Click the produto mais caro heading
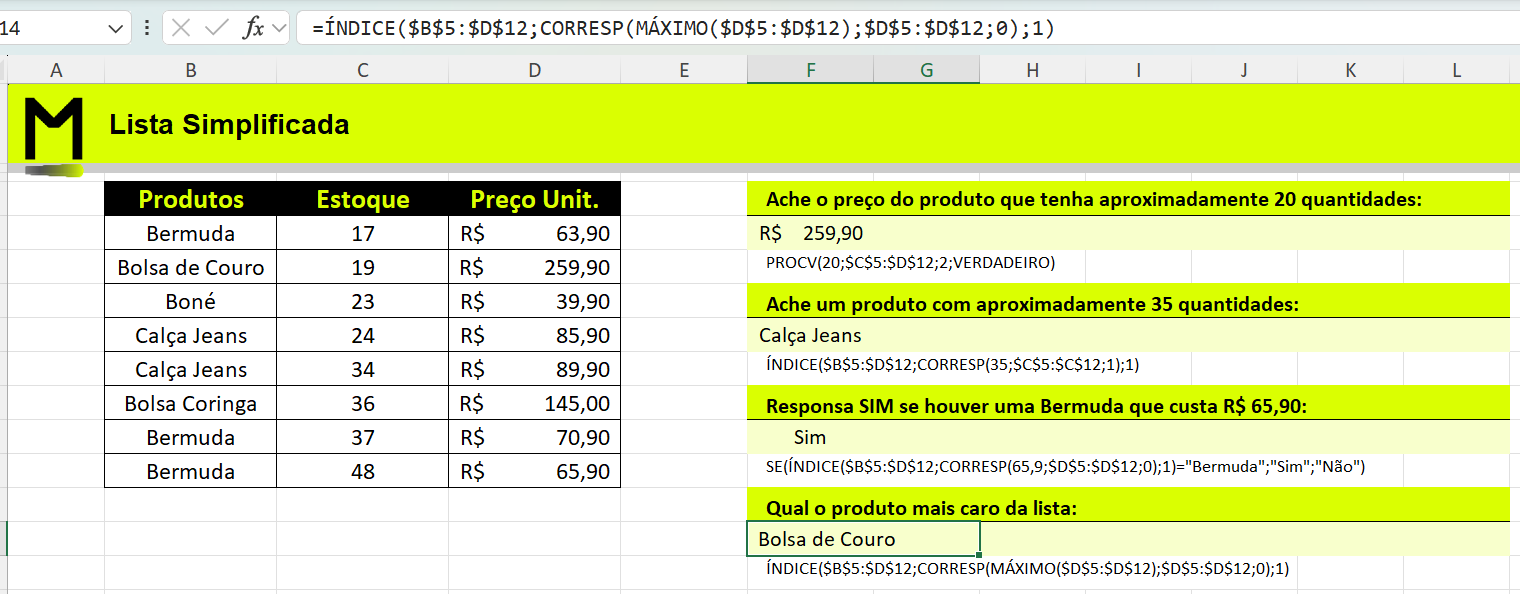 (x=921, y=508)
